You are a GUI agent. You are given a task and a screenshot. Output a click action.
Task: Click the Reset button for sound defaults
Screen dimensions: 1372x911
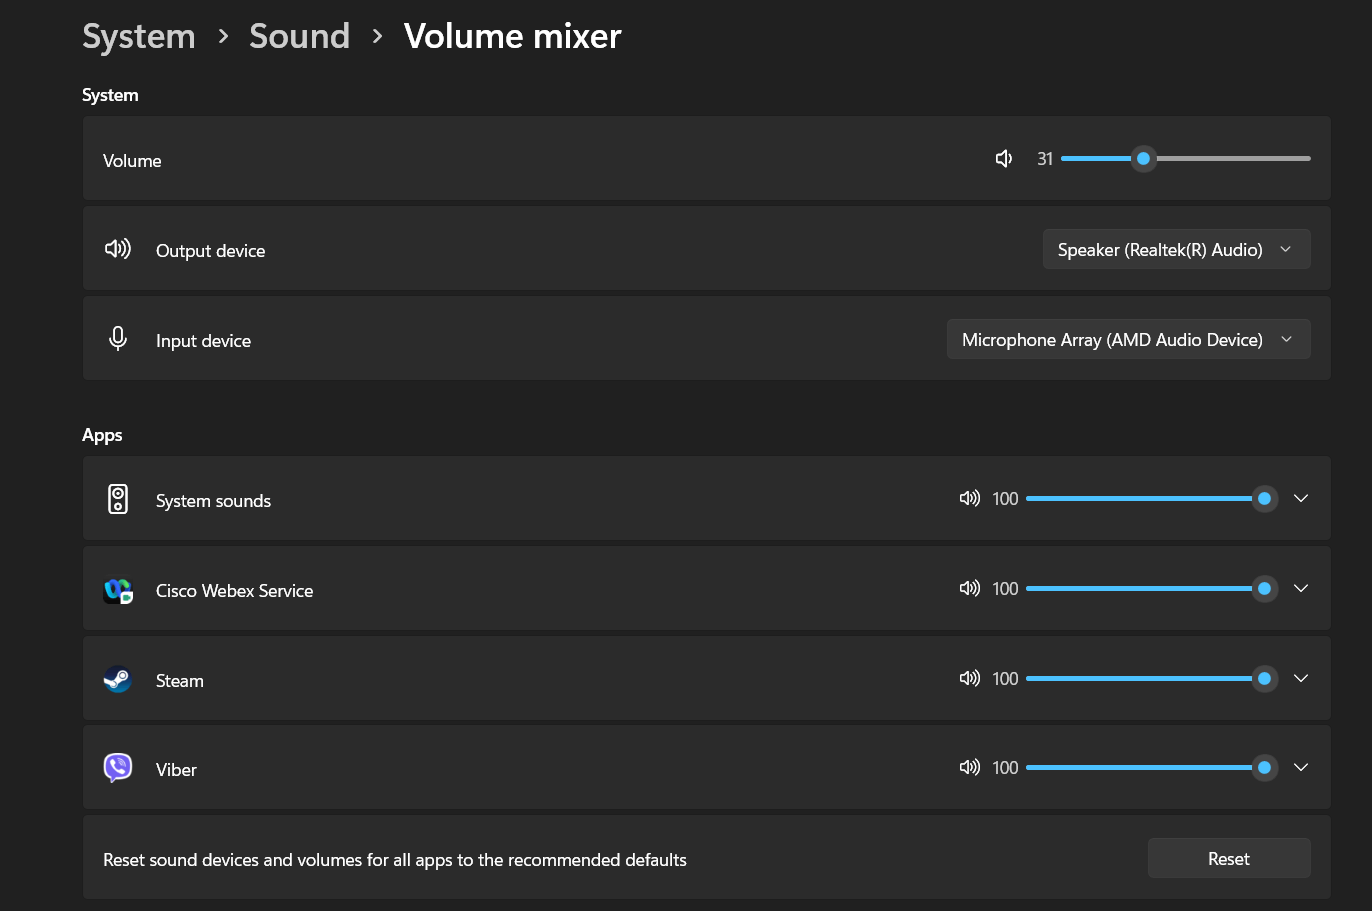coord(1228,858)
